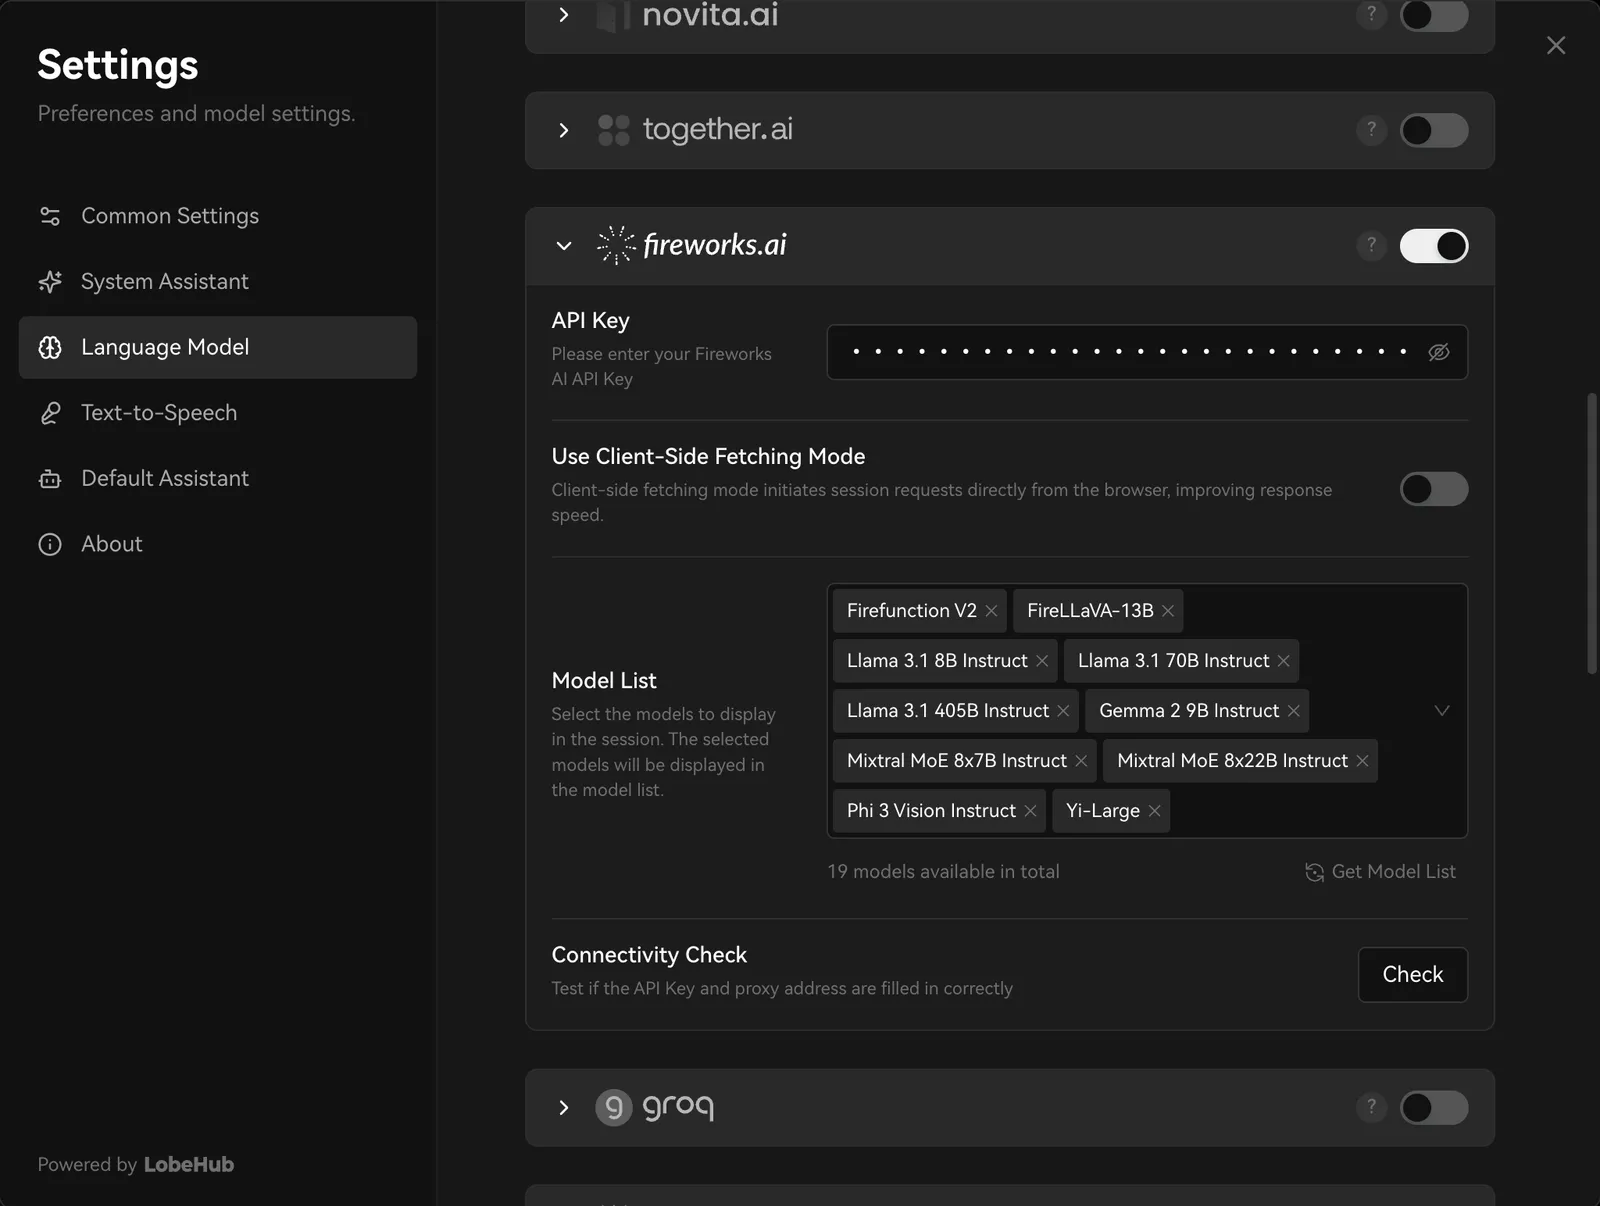
Task: Enable Client-Side Fetching Mode
Action: (1433, 489)
